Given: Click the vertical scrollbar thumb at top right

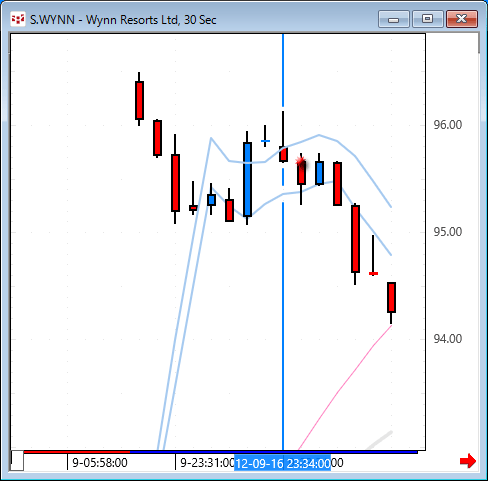Looking at the screenshot, I should (479, 43).
